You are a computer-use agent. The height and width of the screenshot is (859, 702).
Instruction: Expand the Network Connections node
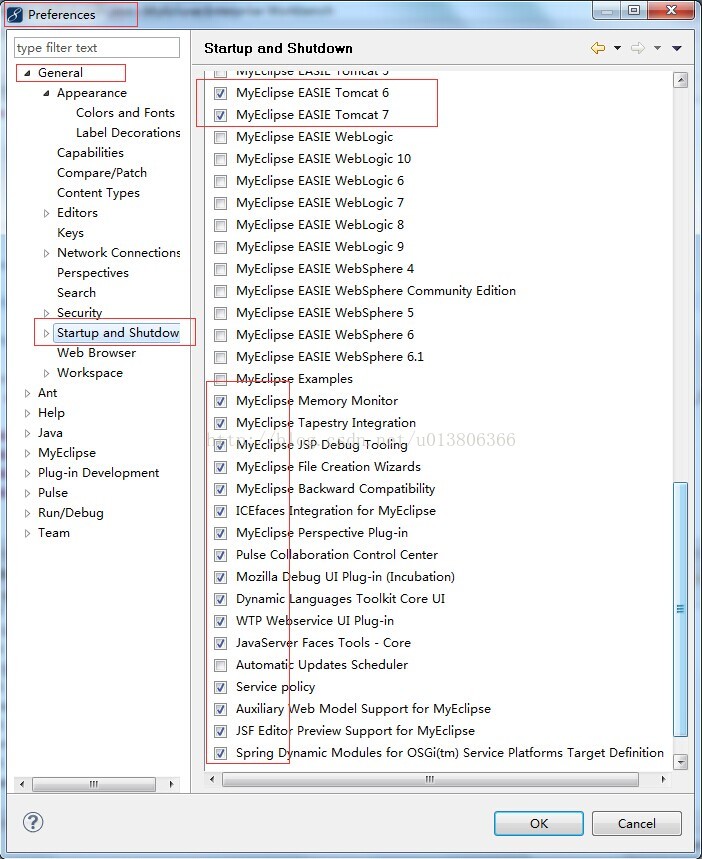pos(46,253)
